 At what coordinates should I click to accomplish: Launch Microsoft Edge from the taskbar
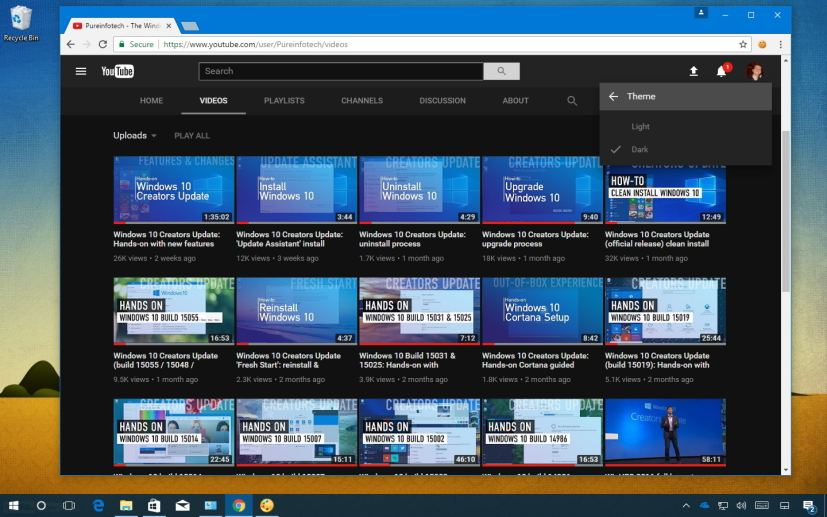point(98,505)
